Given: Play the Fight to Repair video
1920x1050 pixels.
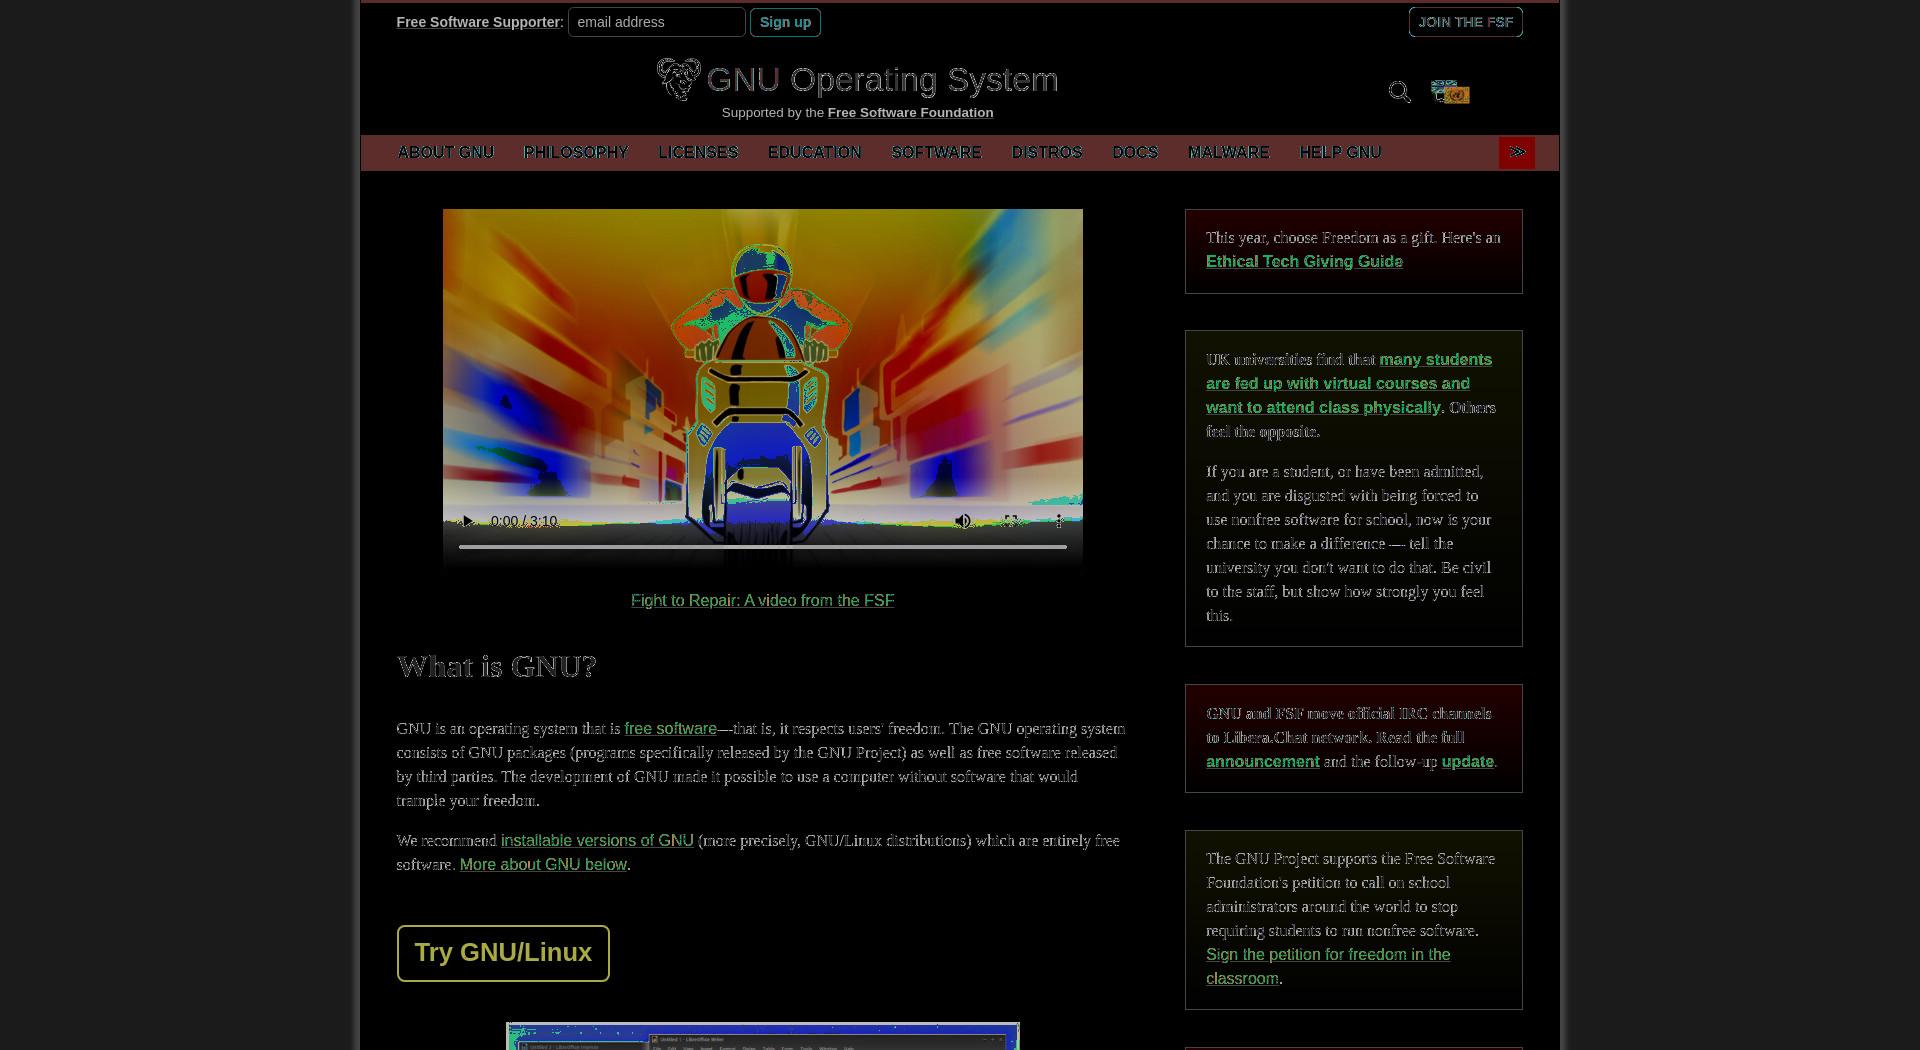Looking at the screenshot, I should (466, 521).
